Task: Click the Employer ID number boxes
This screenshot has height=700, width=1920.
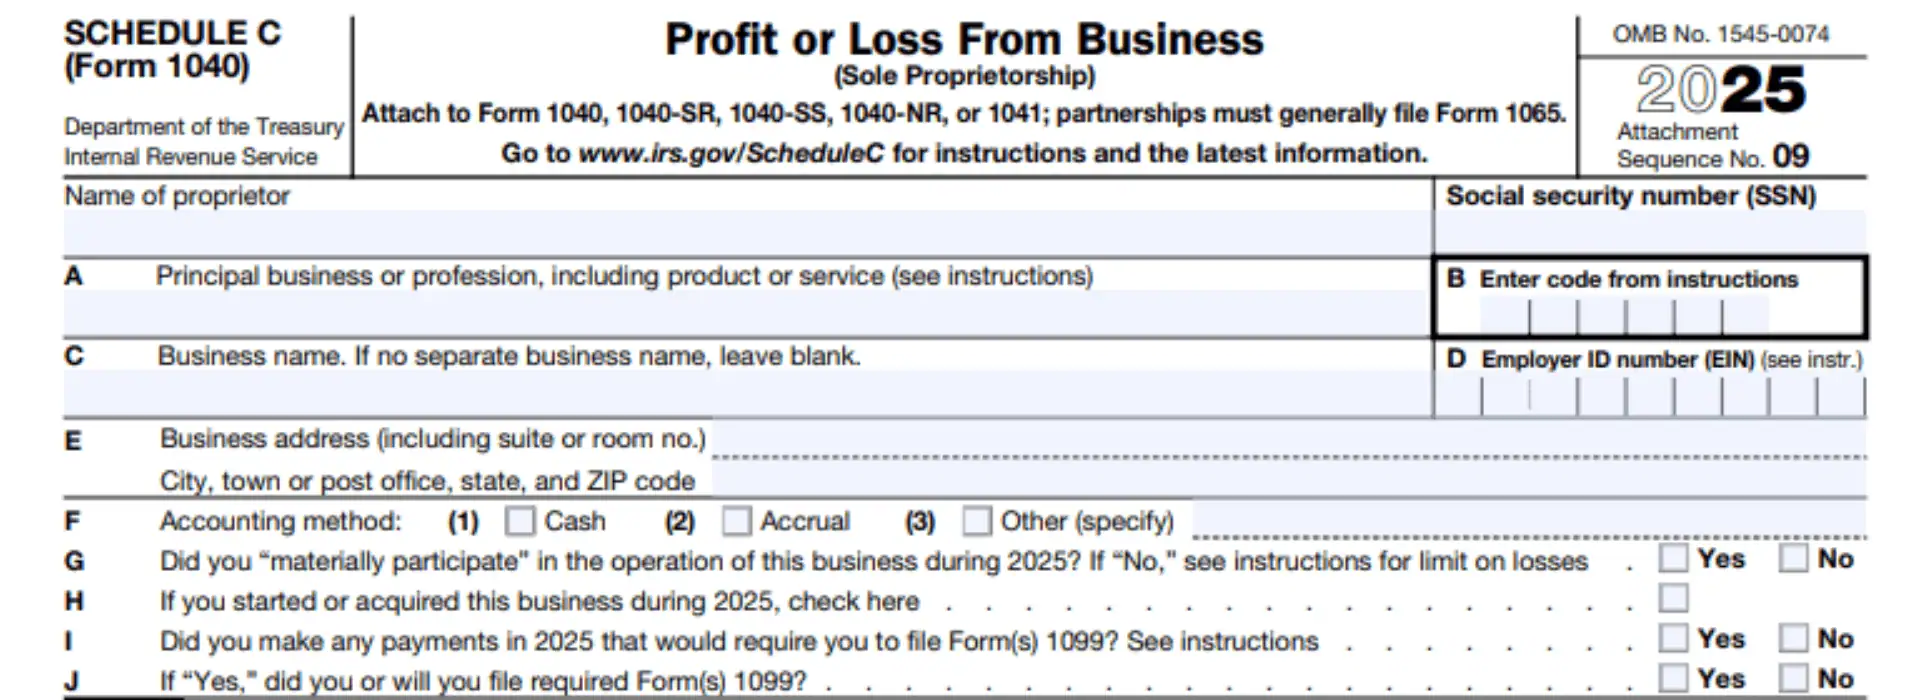Action: coord(1649,397)
